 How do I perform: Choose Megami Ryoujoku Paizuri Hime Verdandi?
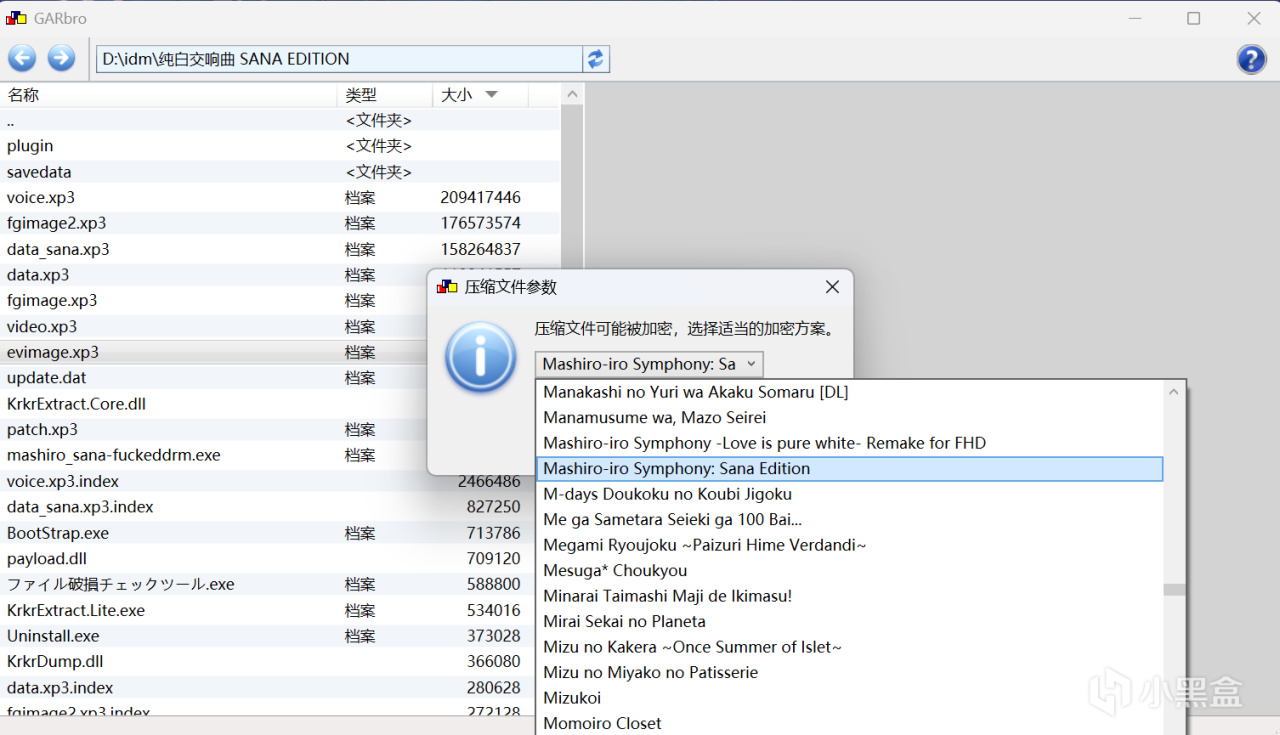pyautogui.click(x=850, y=545)
